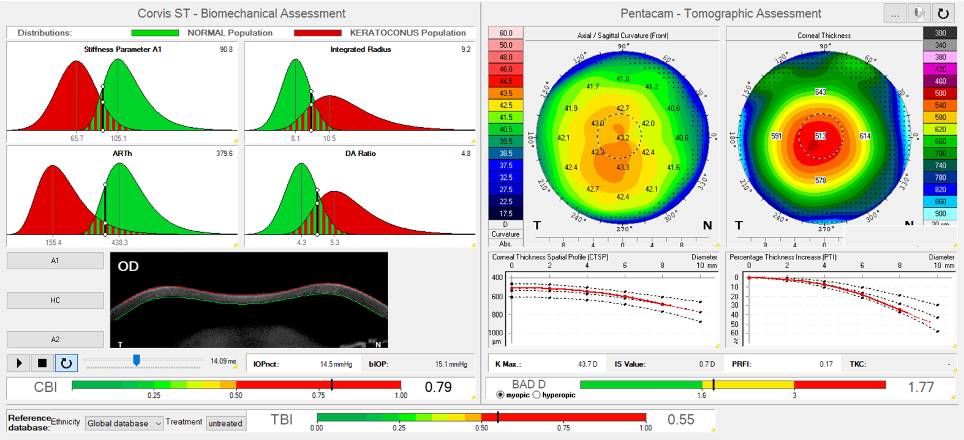Click the video timeline slider handle

tap(137, 361)
